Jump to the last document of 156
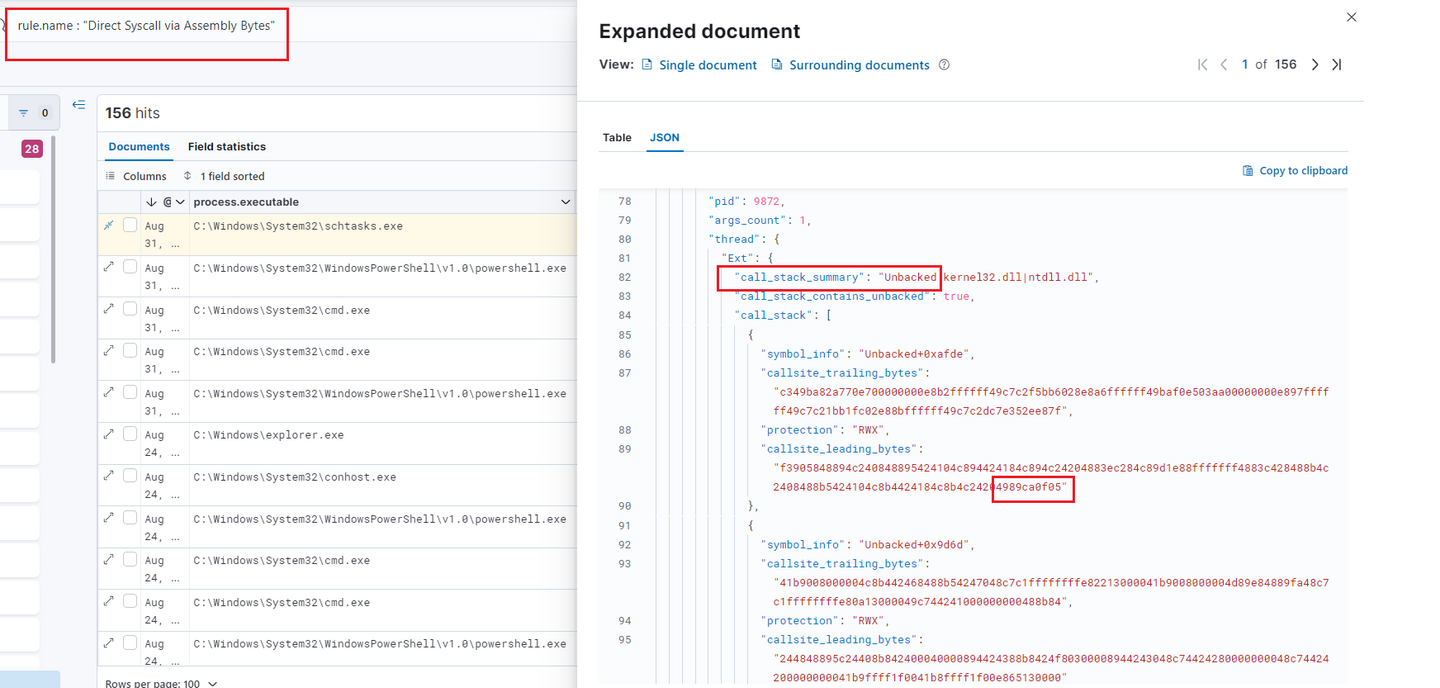Screen dimensions: 1440x688 click(x=1337, y=65)
